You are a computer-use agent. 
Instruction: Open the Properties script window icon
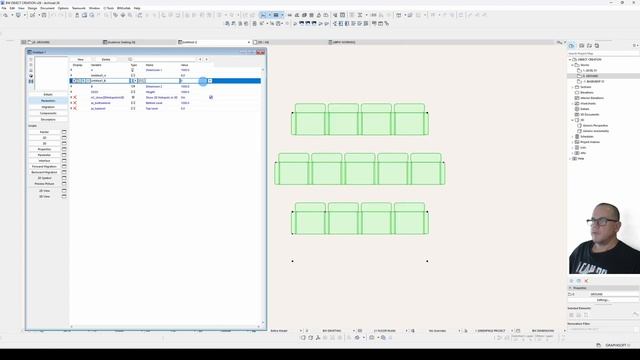(64, 149)
